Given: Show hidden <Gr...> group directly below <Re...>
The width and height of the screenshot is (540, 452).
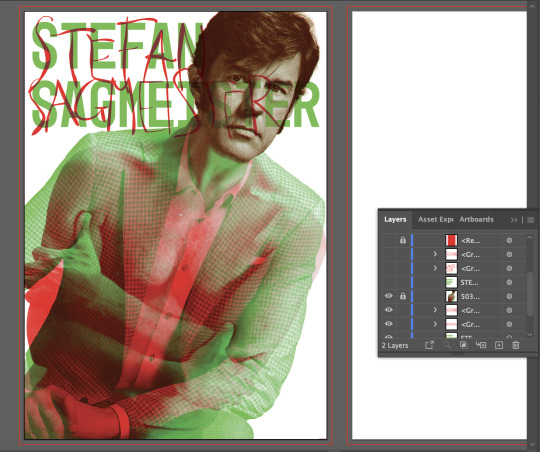Looking at the screenshot, I should click(x=388, y=254).
